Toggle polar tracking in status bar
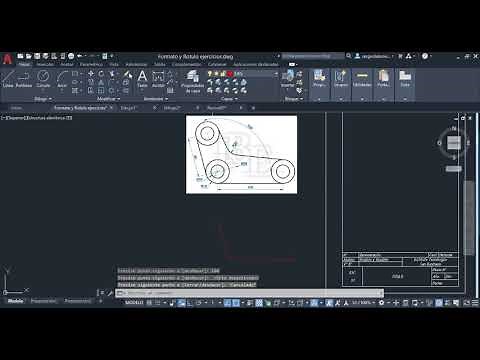The width and height of the screenshot is (480, 360). point(199,303)
